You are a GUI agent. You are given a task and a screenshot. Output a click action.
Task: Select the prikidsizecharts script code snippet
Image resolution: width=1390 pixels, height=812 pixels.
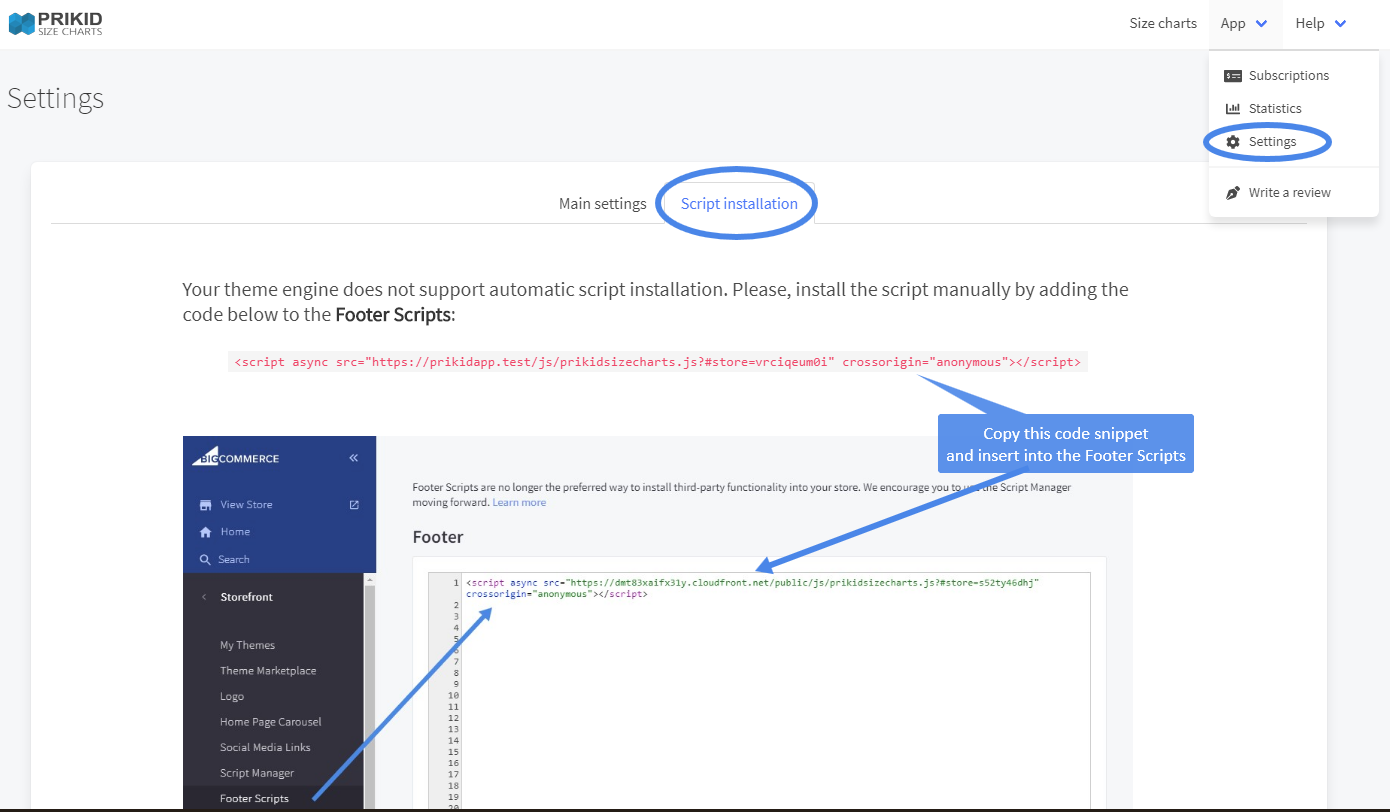coord(657,362)
